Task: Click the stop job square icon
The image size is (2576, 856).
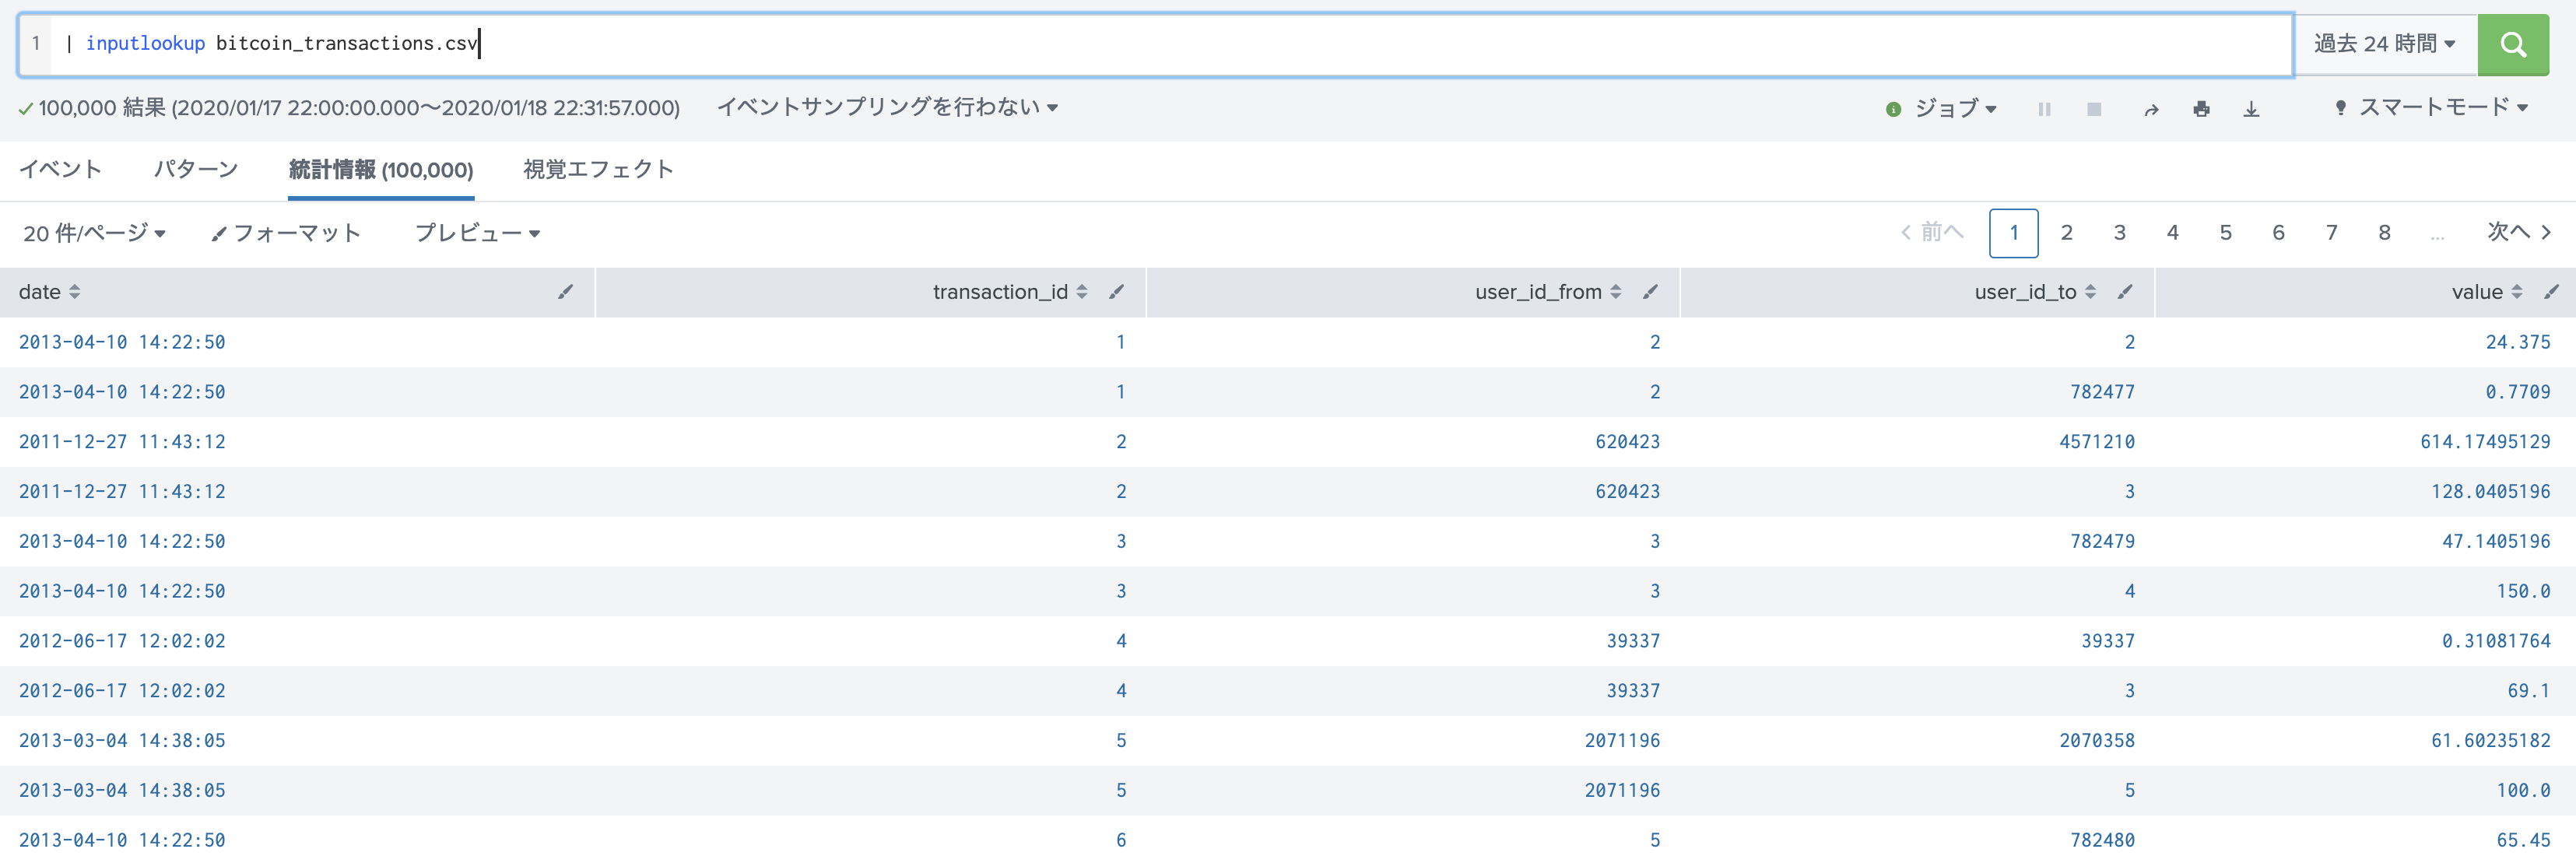Action: click(2094, 109)
